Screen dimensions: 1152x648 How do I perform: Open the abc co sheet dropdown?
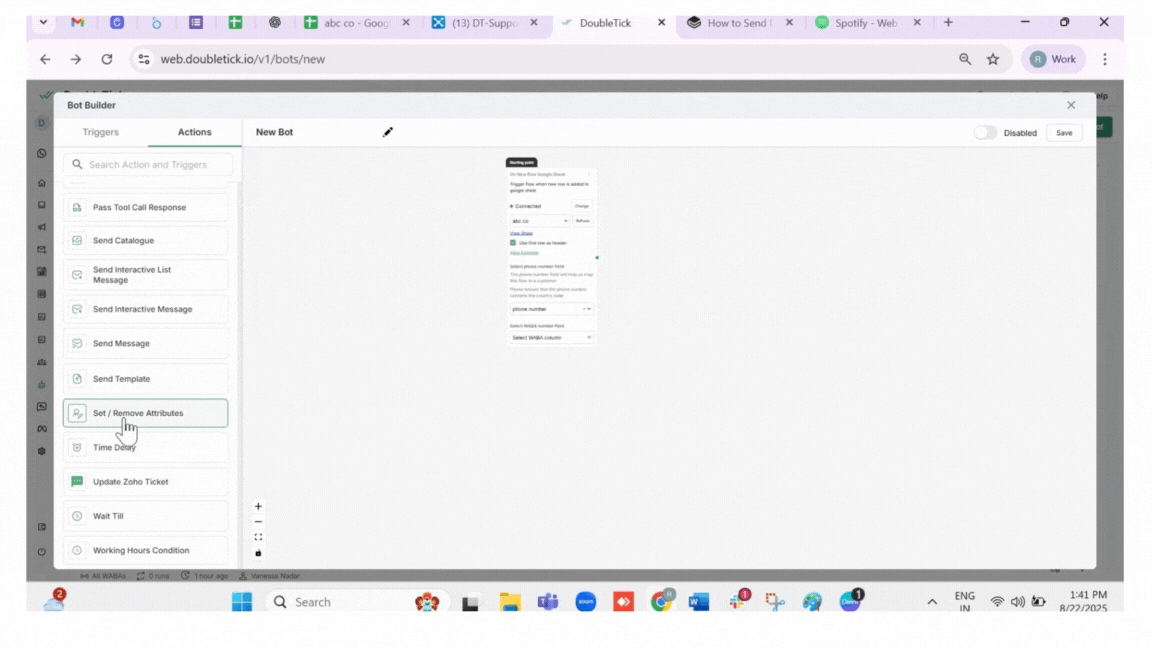pyautogui.click(x=539, y=221)
